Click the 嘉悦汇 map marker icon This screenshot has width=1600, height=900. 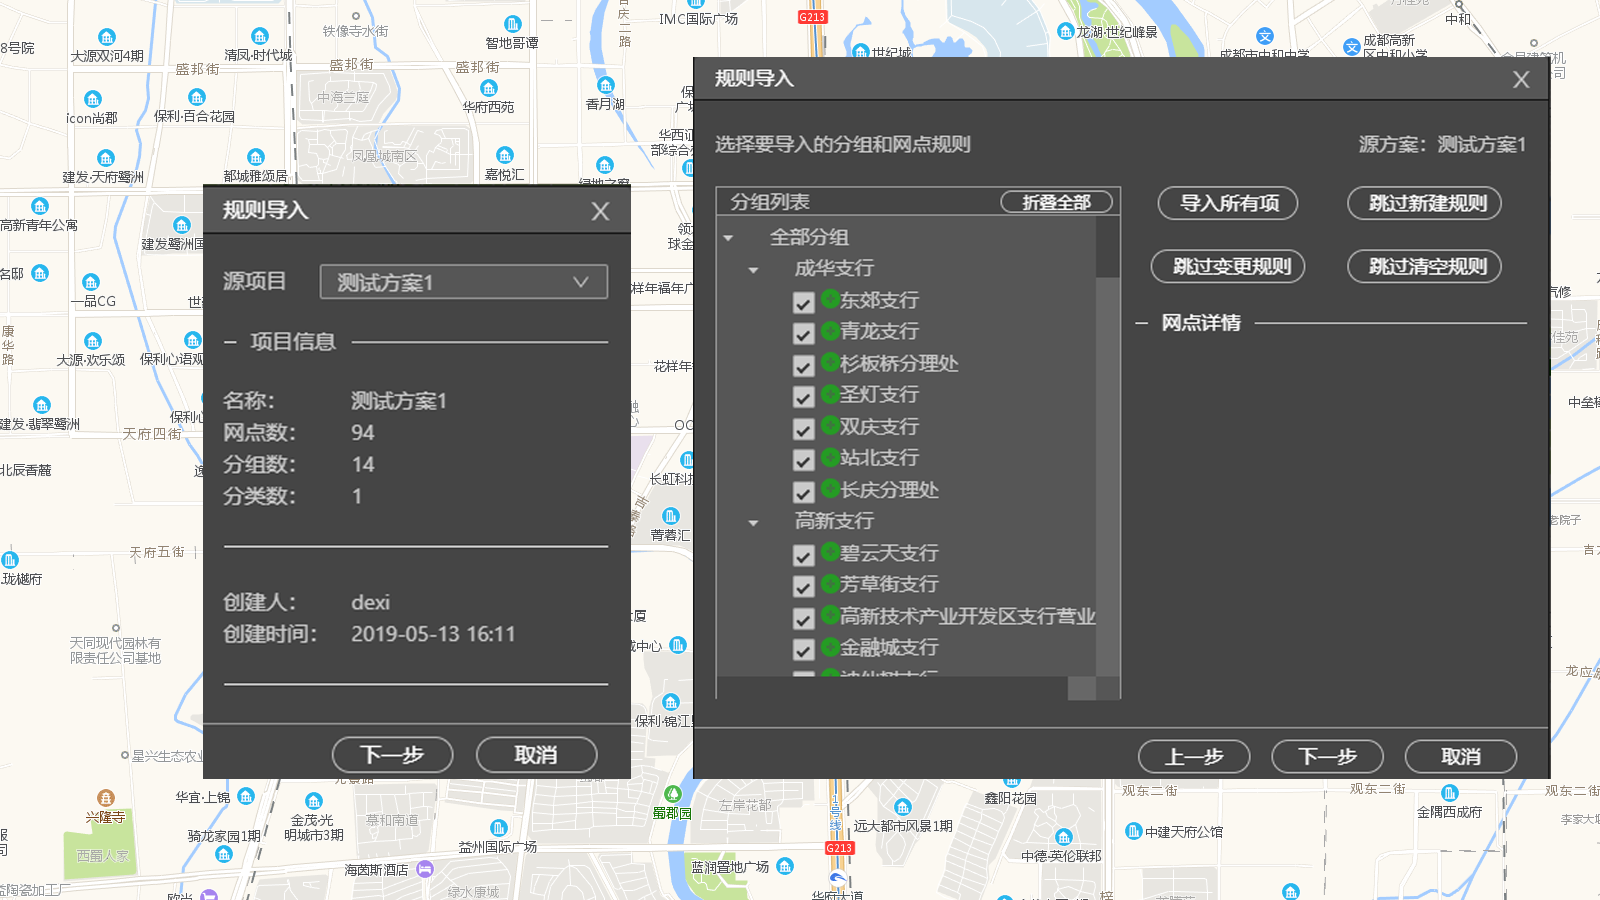(505, 155)
